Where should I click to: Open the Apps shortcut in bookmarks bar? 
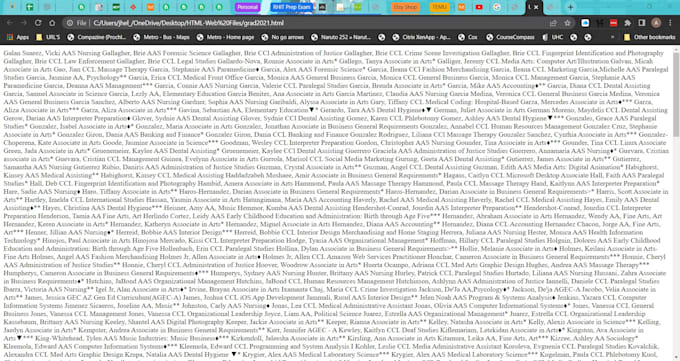(18, 37)
